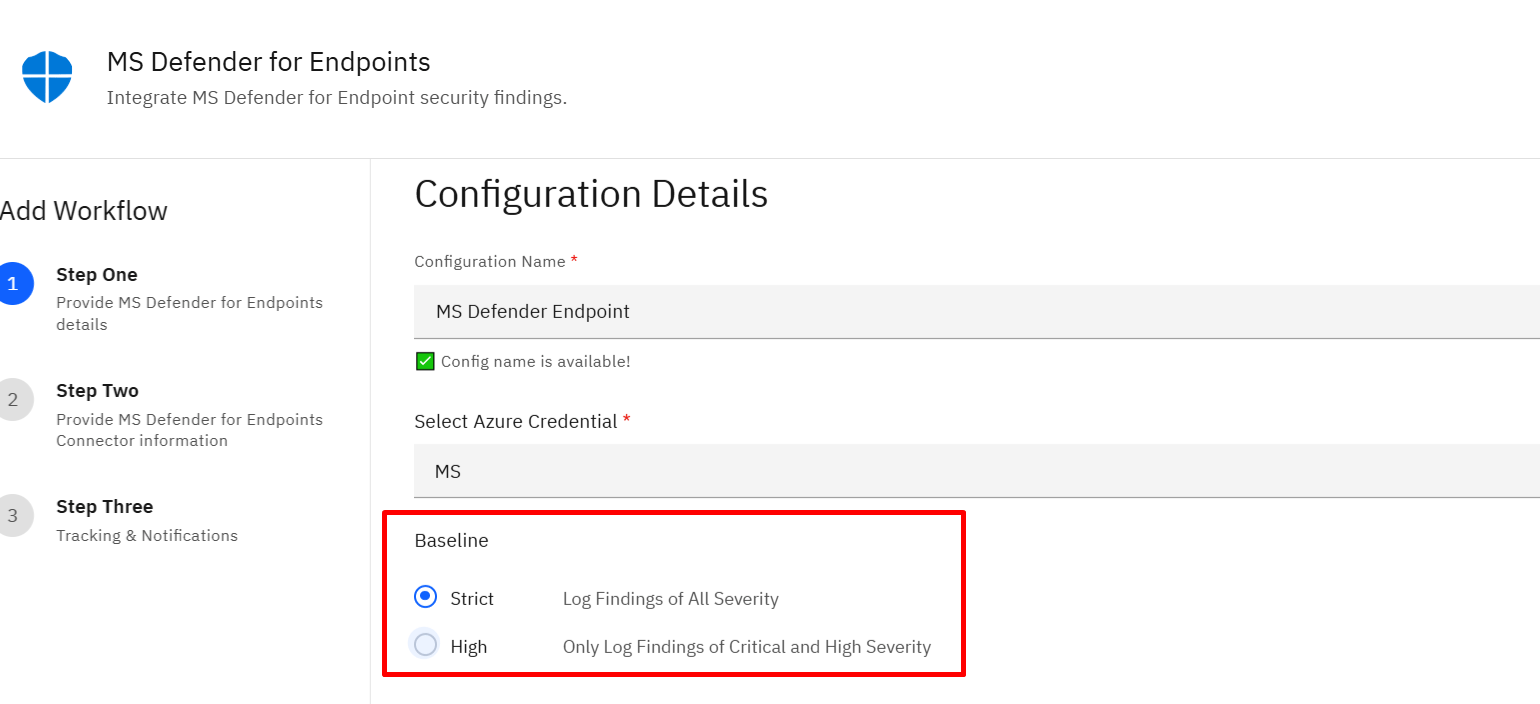Select the High baseline radio button
Image resolution: width=1540 pixels, height=704 pixels.
[425, 645]
